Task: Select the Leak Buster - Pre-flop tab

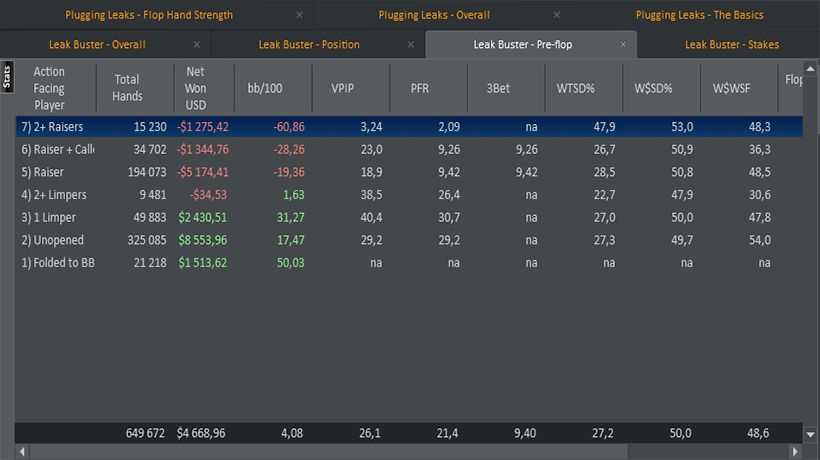Action: 522,44
